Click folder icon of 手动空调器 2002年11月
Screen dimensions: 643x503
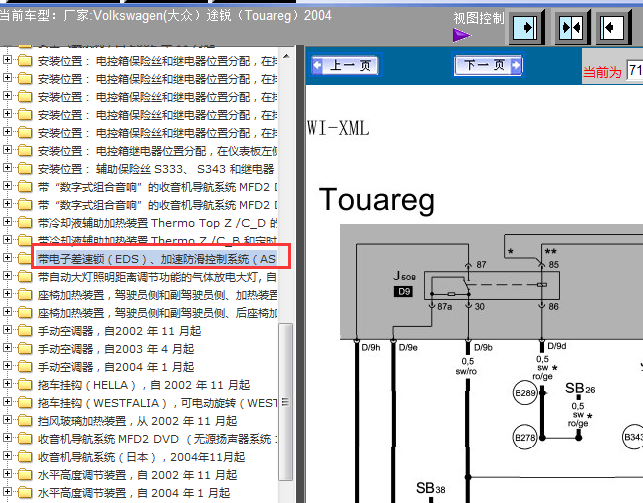(x=25, y=330)
